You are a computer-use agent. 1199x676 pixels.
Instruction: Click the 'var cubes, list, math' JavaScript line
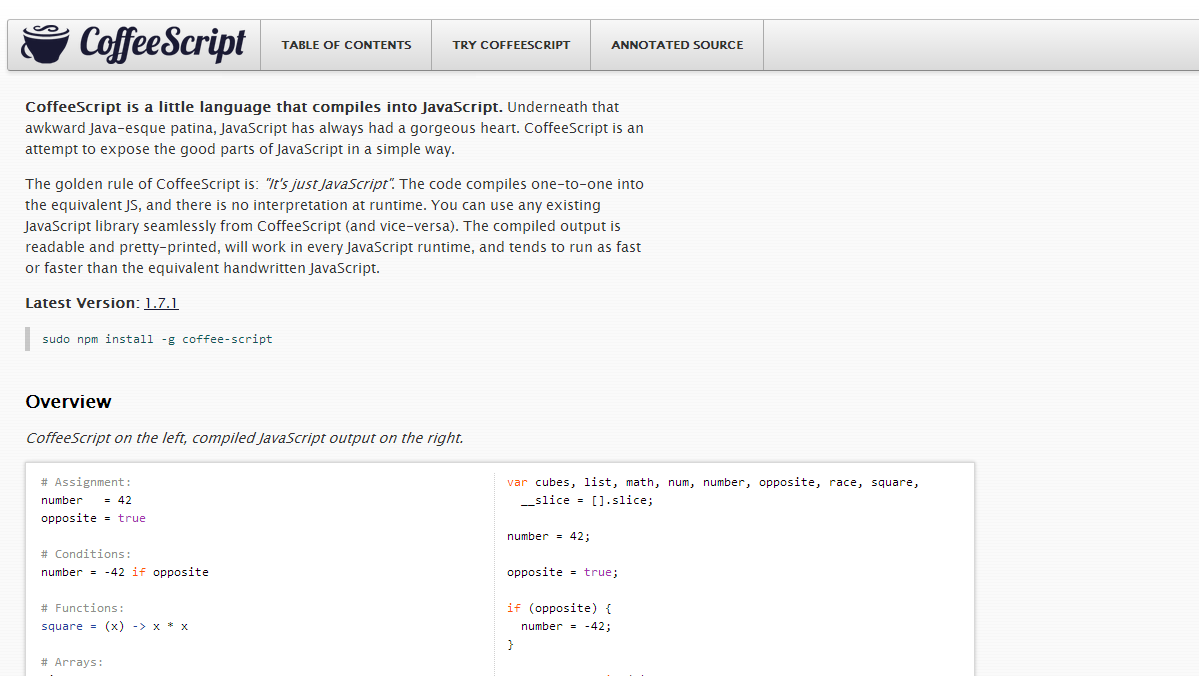[x=713, y=483]
